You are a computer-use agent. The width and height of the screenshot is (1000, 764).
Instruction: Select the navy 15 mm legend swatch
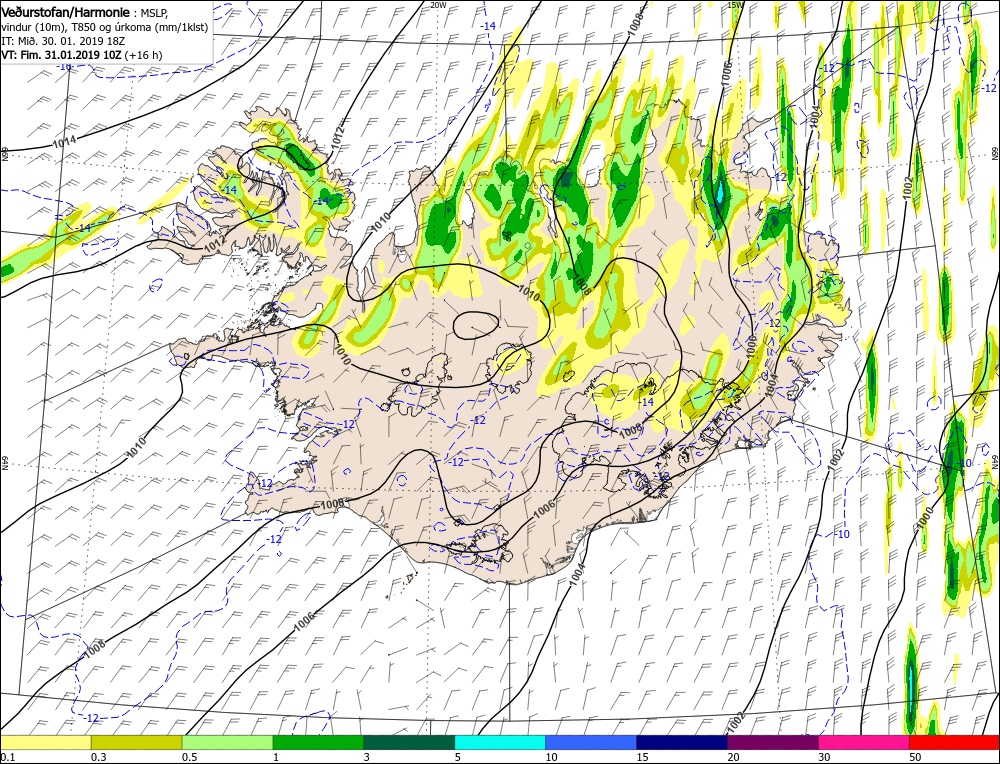pyautogui.click(x=682, y=742)
